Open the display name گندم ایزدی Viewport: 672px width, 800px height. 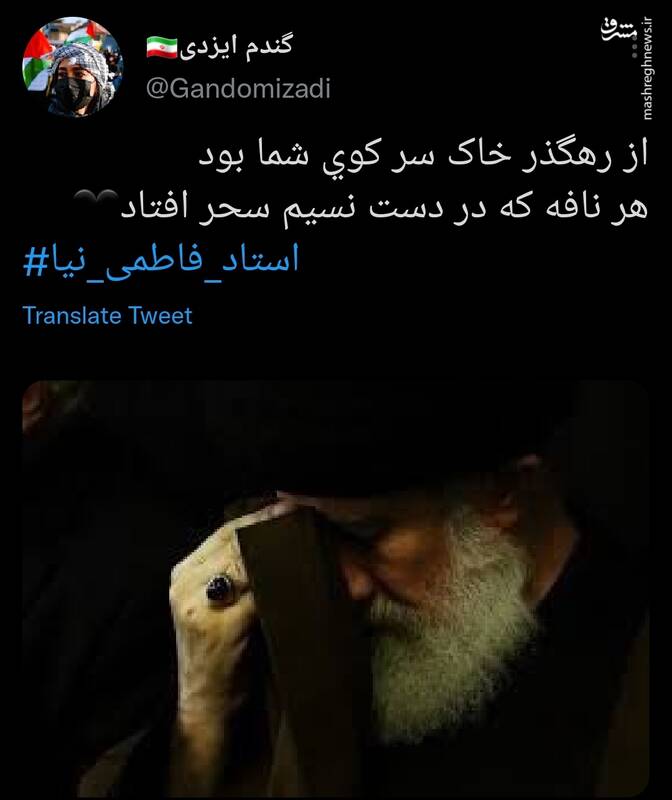pyautogui.click(x=236, y=47)
